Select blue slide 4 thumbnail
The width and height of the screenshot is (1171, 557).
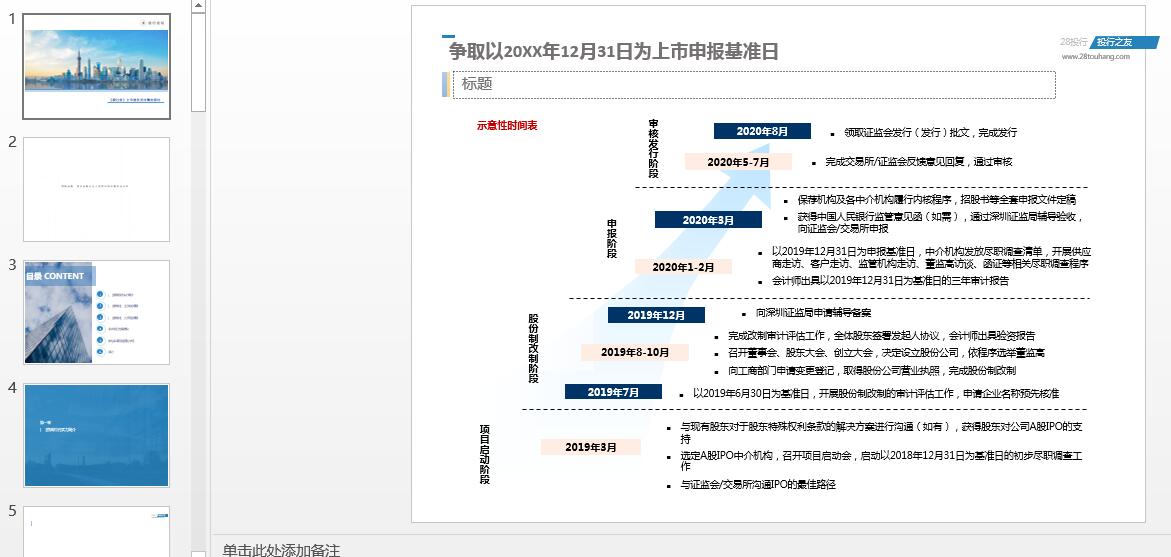[x=96, y=435]
